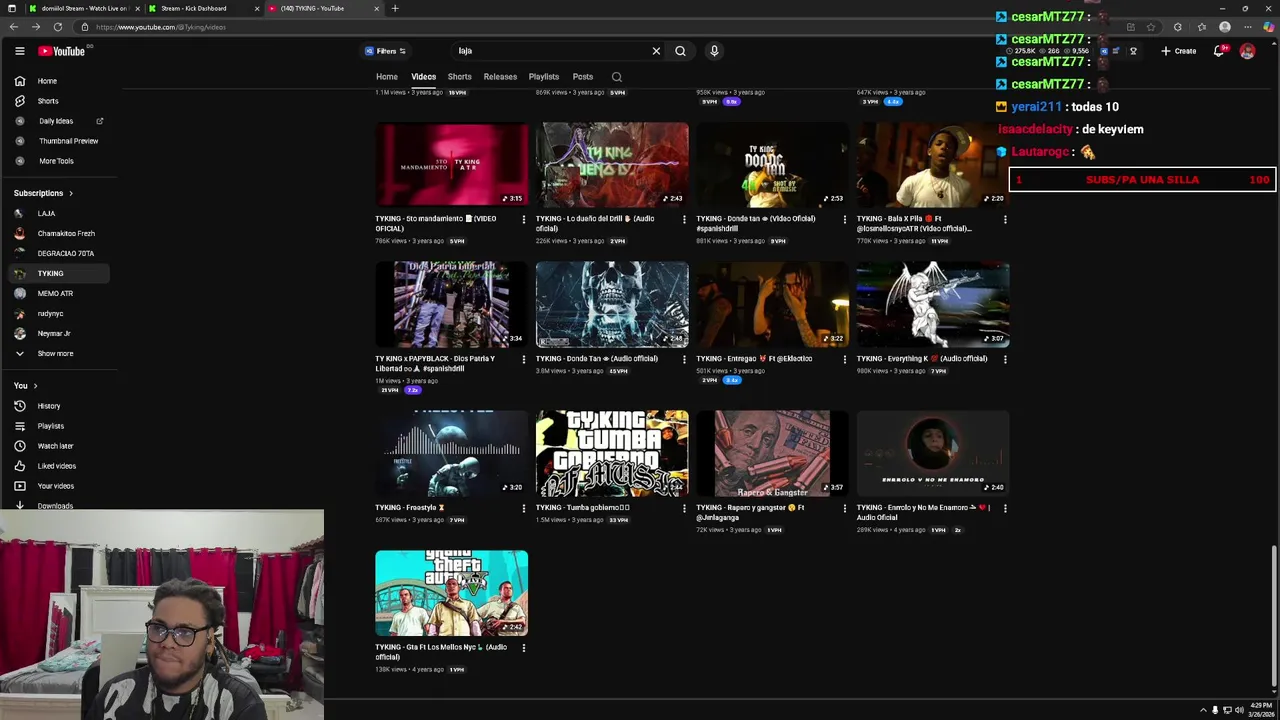The image size is (1280, 720).
Task: Open LAJA subscription channel
Action: [x=46, y=213]
